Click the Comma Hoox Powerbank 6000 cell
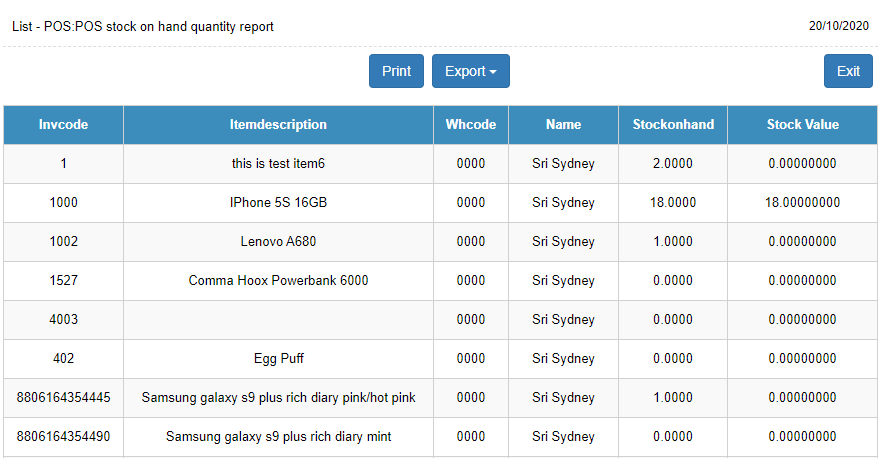 point(278,281)
